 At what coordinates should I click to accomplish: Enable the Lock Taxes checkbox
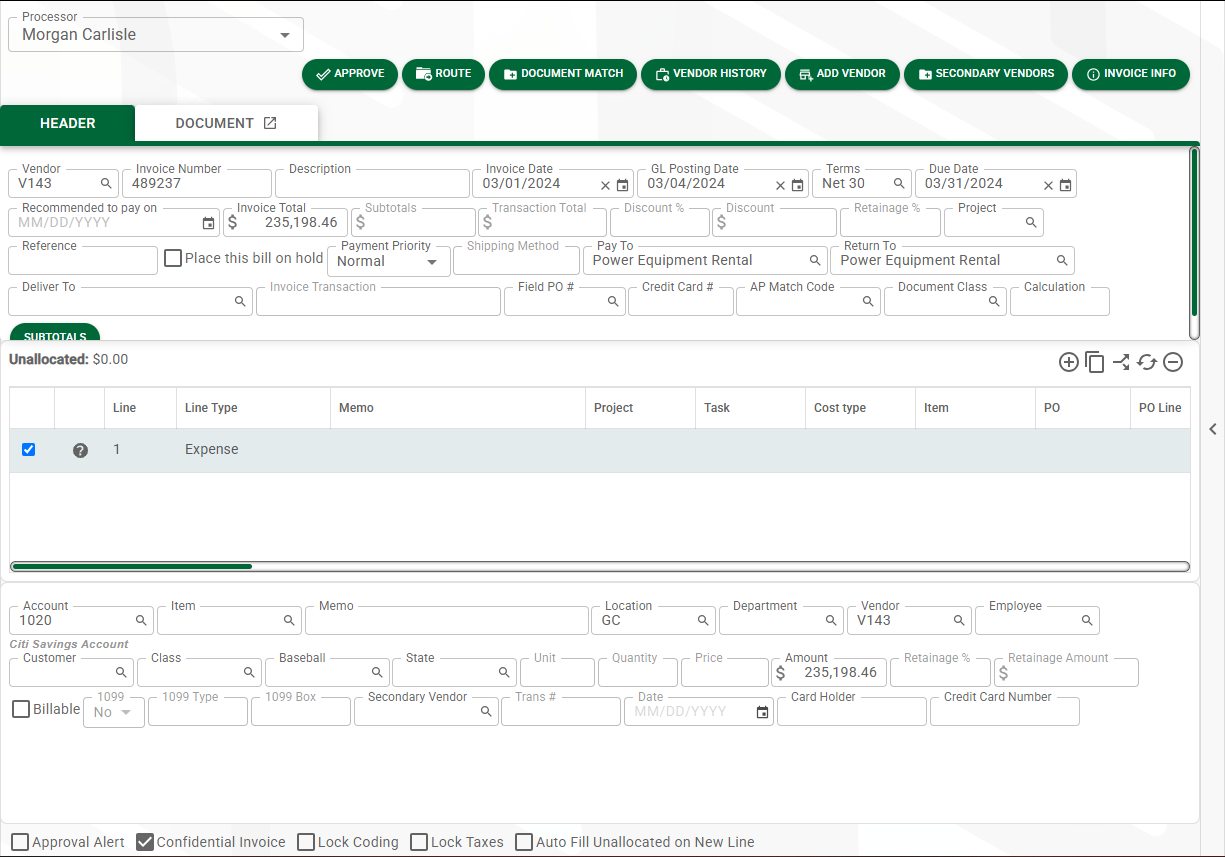point(419,842)
